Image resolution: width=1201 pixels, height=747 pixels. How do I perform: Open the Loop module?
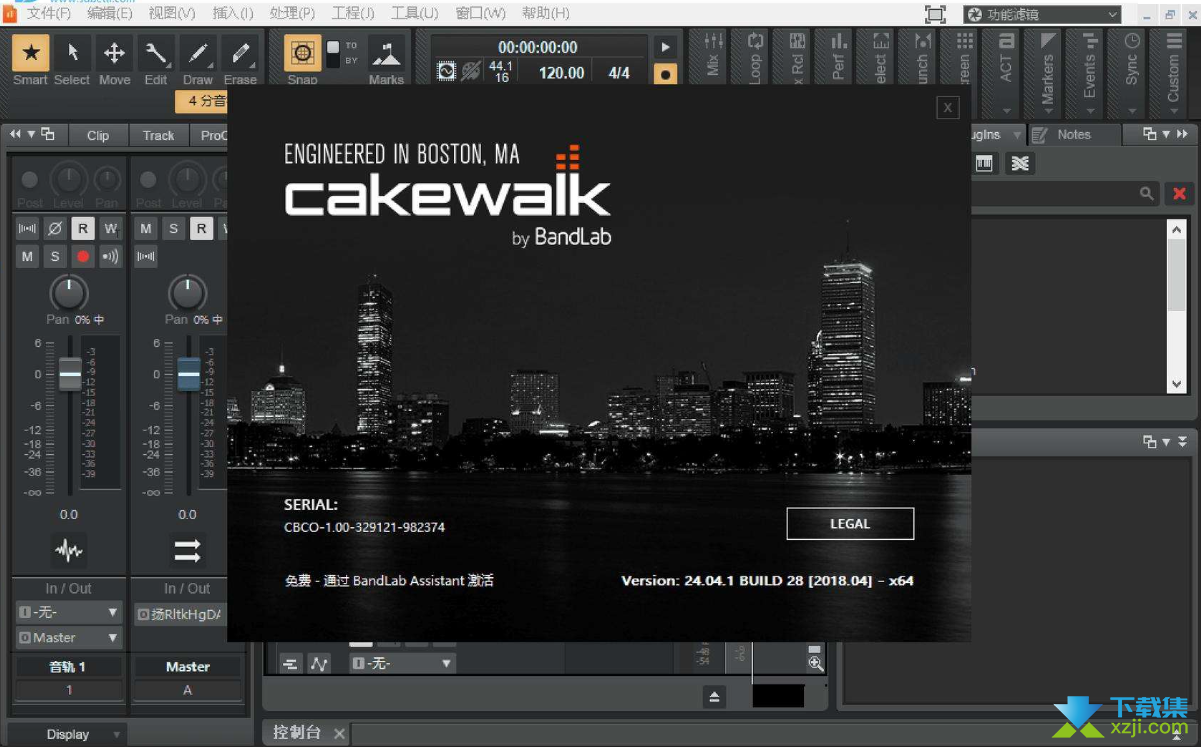(x=755, y=57)
